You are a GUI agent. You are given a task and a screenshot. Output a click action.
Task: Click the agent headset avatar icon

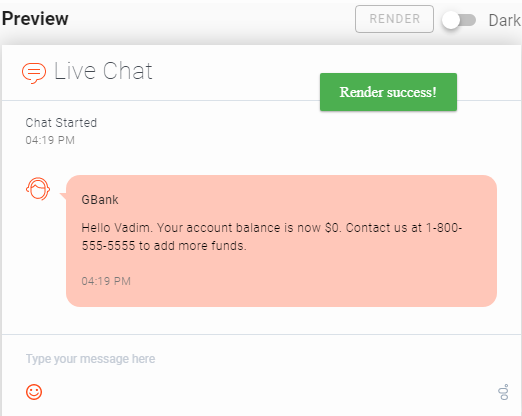click(38, 189)
